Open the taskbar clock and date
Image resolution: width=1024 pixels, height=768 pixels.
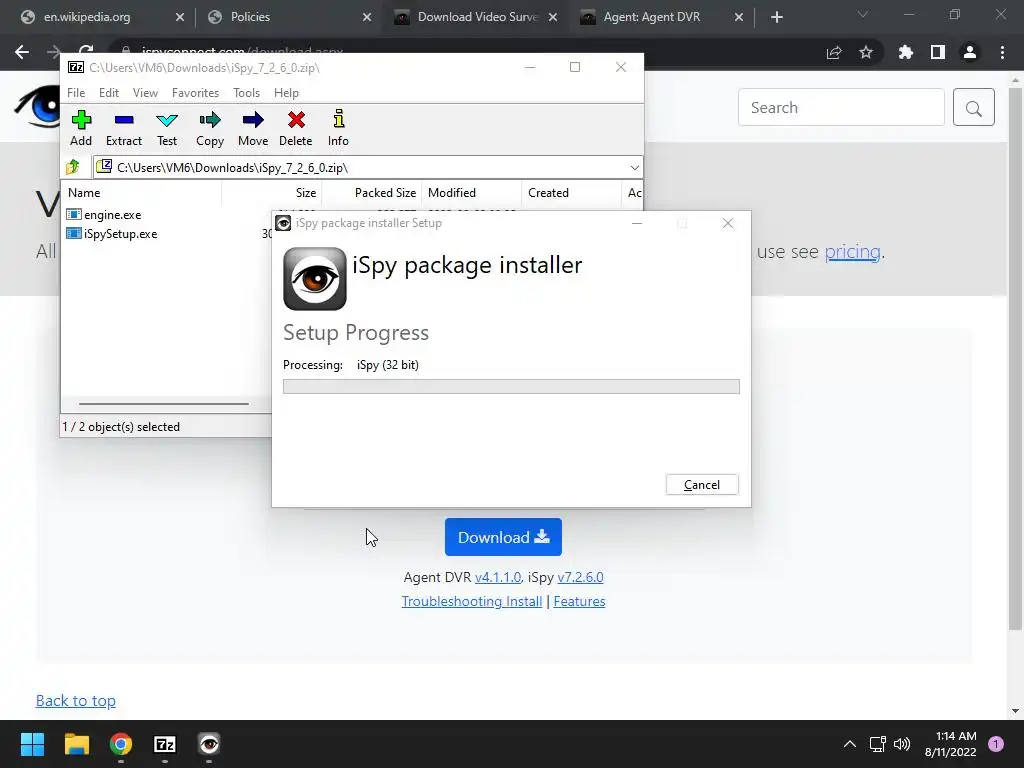click(950, 744)
